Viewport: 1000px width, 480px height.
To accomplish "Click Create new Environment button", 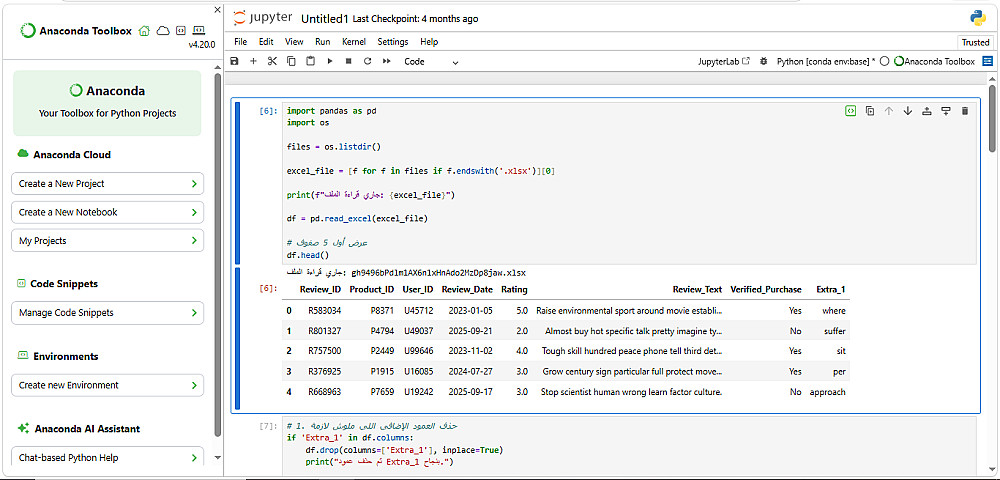I will pyautogui.click(x=108, y=385).
